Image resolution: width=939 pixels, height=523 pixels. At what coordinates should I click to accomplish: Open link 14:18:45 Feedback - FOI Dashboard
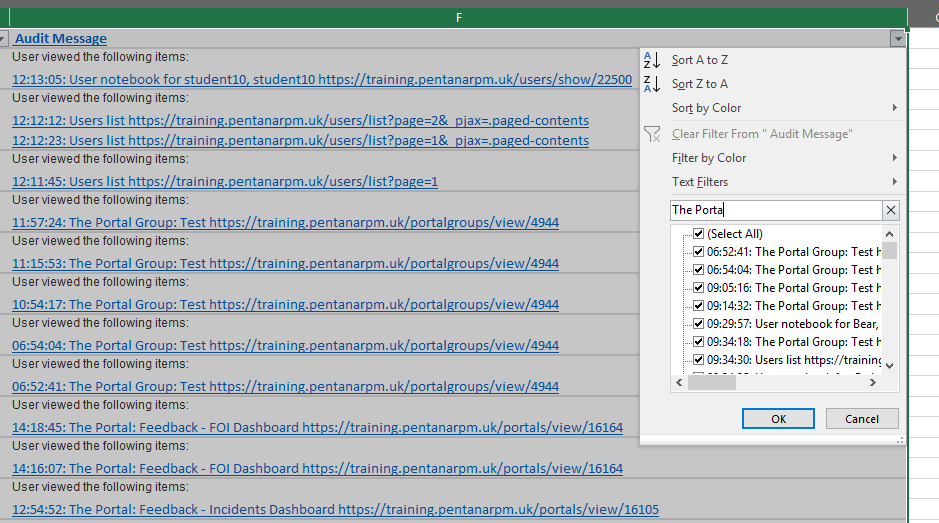click(x=317, y=428)
